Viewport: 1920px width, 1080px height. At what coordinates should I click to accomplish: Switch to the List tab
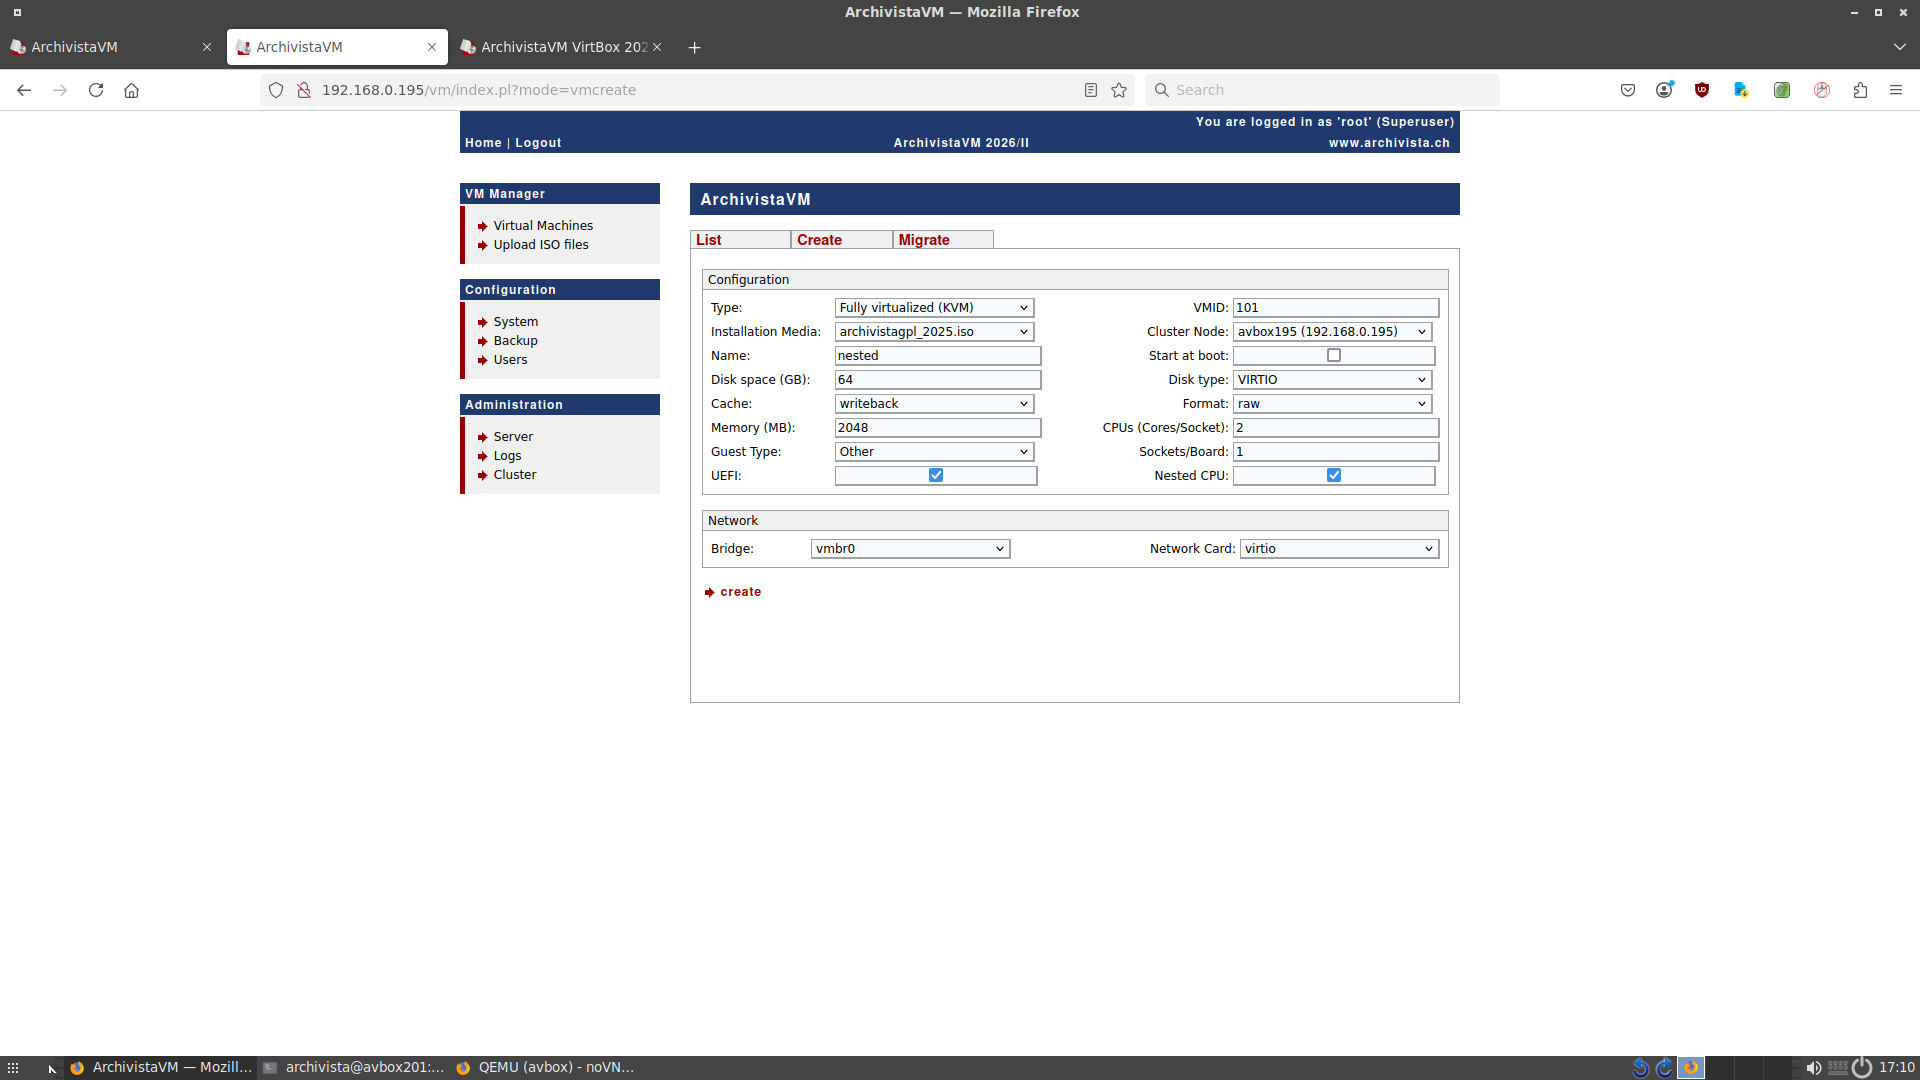pos(709,240)
